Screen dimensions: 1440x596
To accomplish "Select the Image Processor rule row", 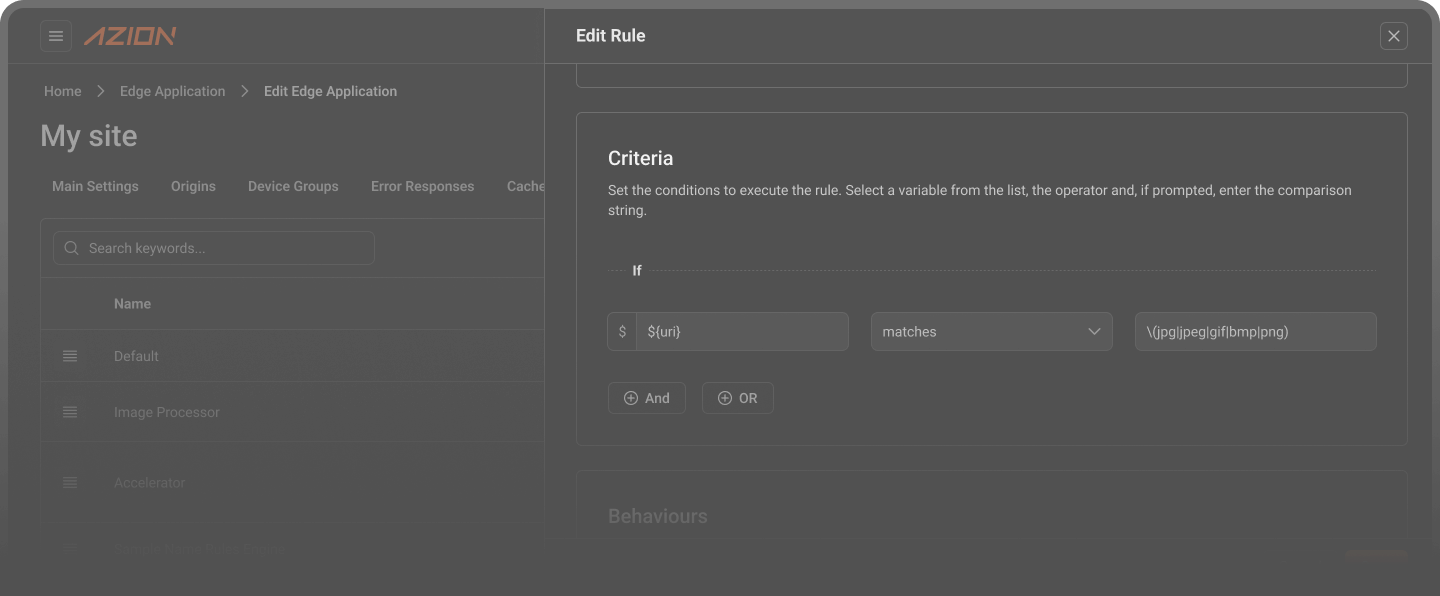I will pos(292,412).
